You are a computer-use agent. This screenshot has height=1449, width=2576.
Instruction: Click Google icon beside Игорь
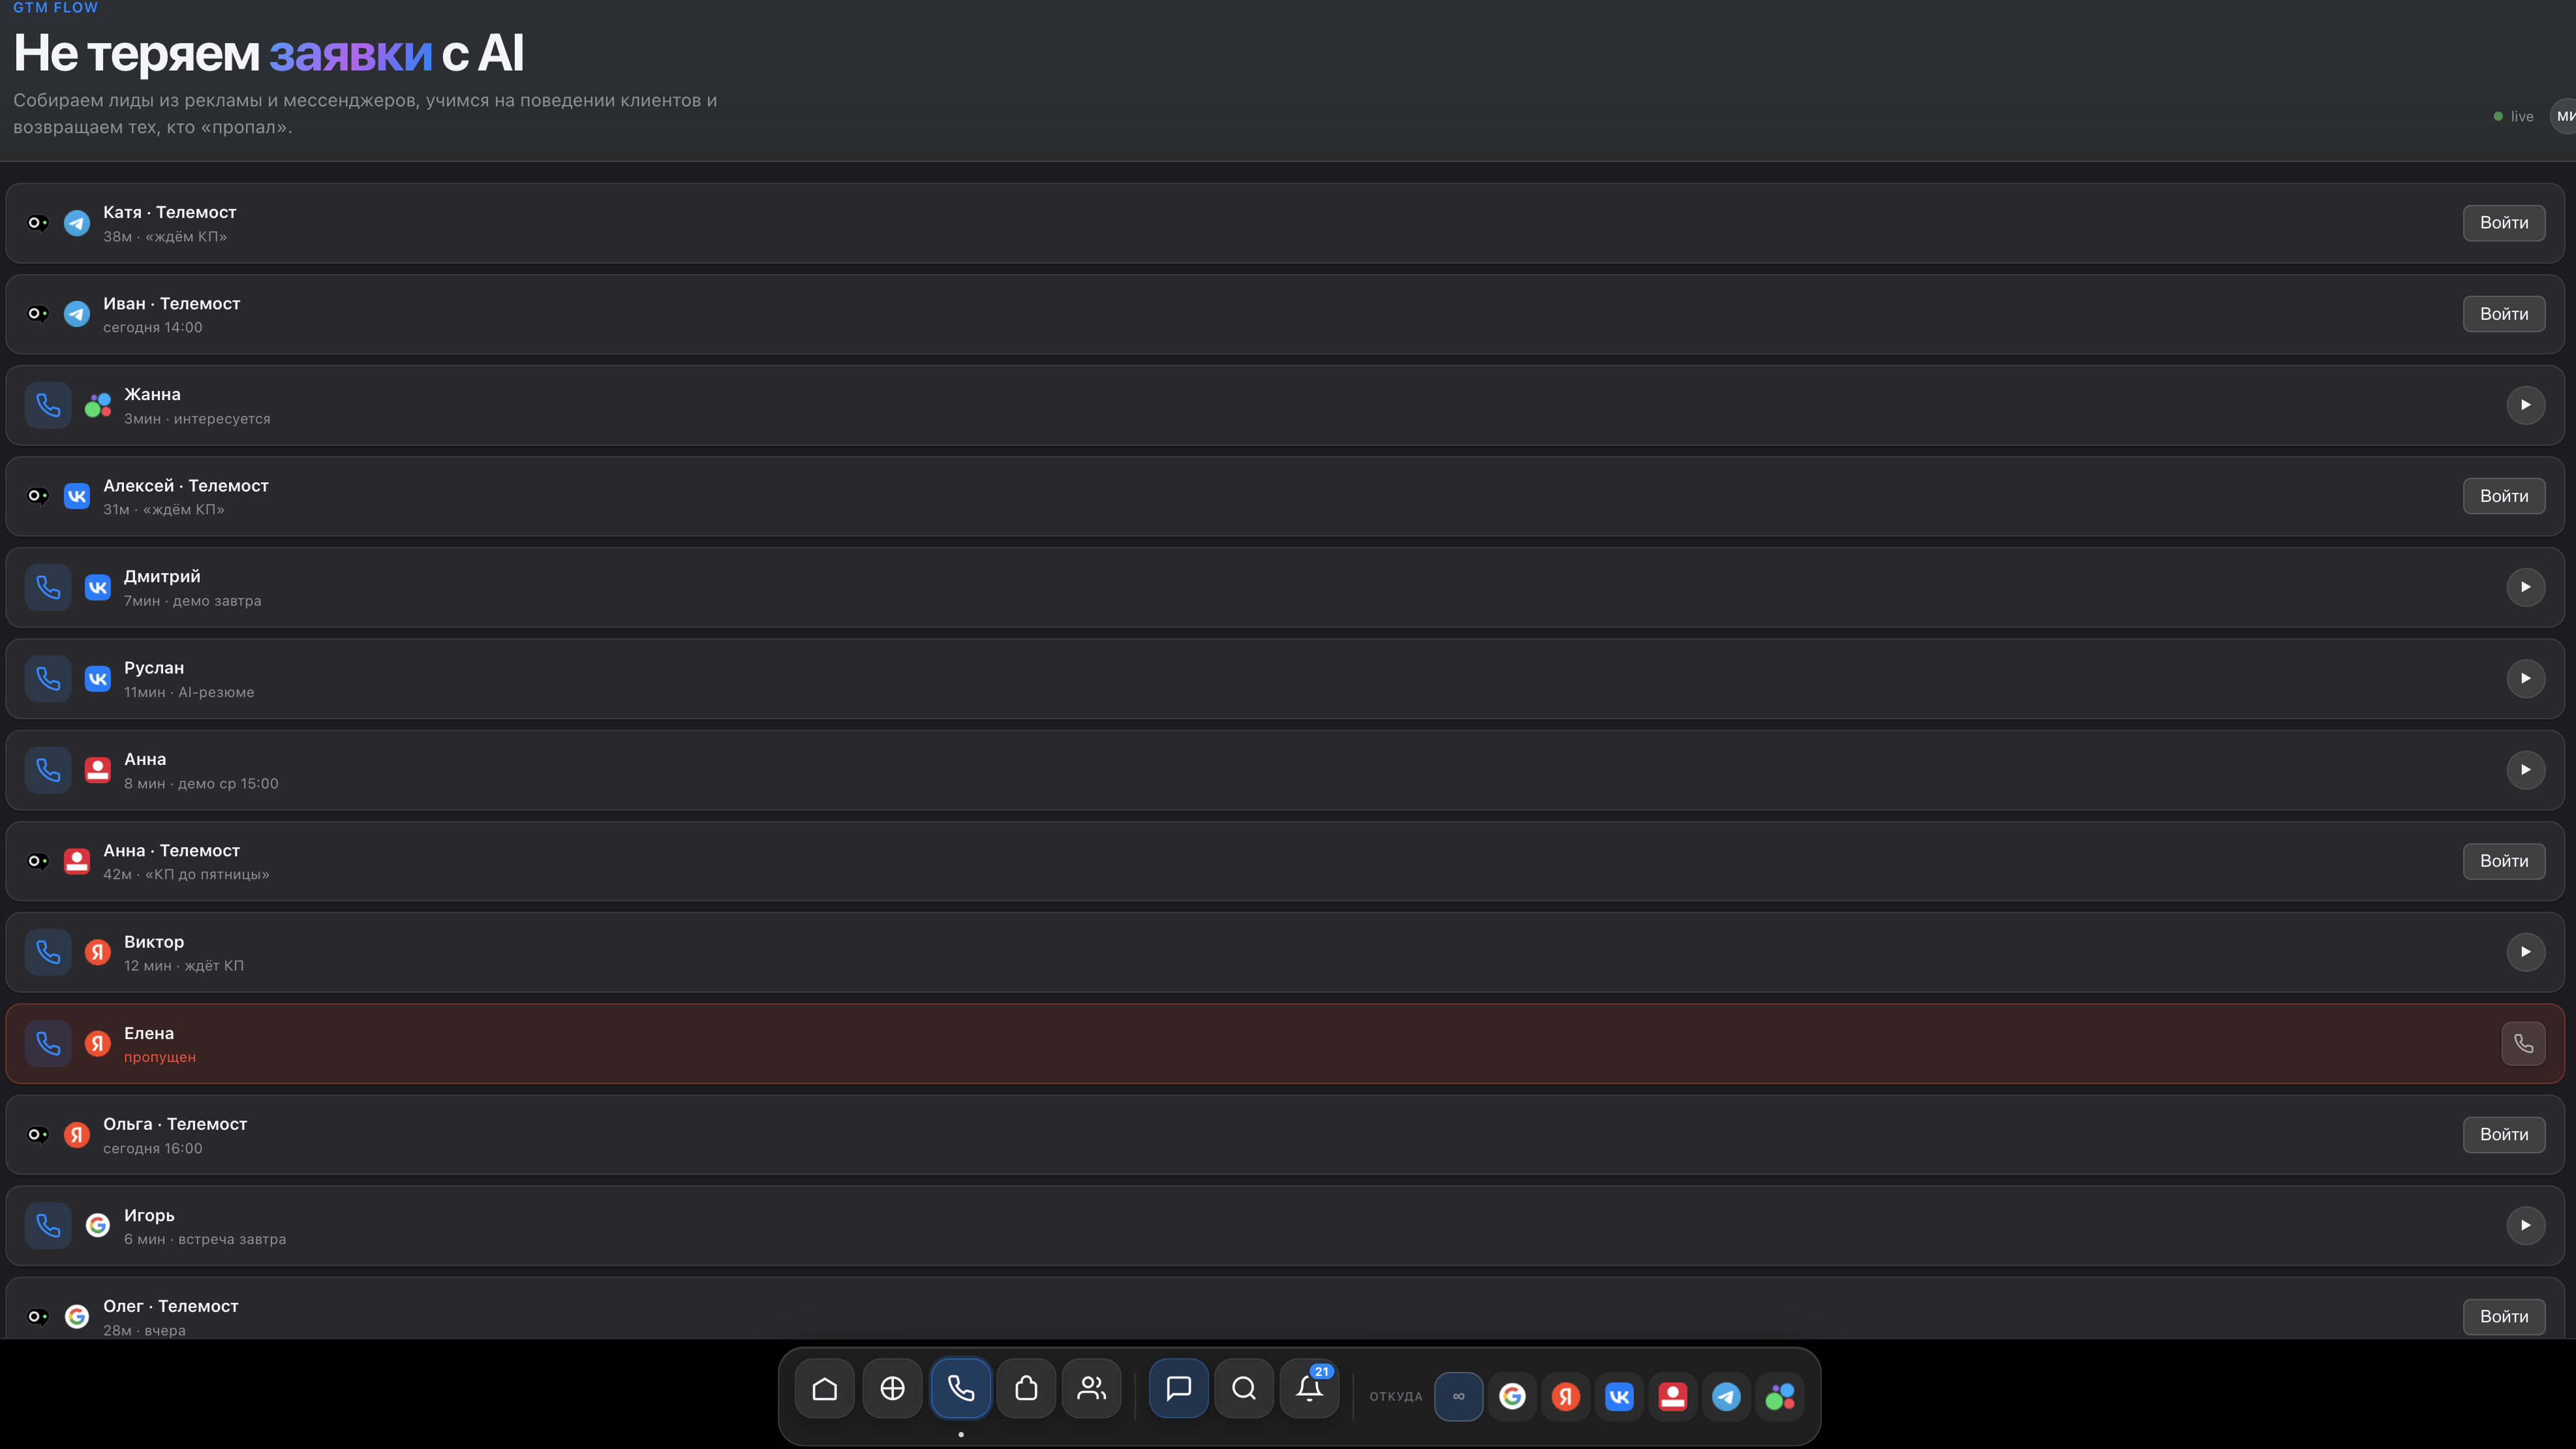tap(98, 1225)
